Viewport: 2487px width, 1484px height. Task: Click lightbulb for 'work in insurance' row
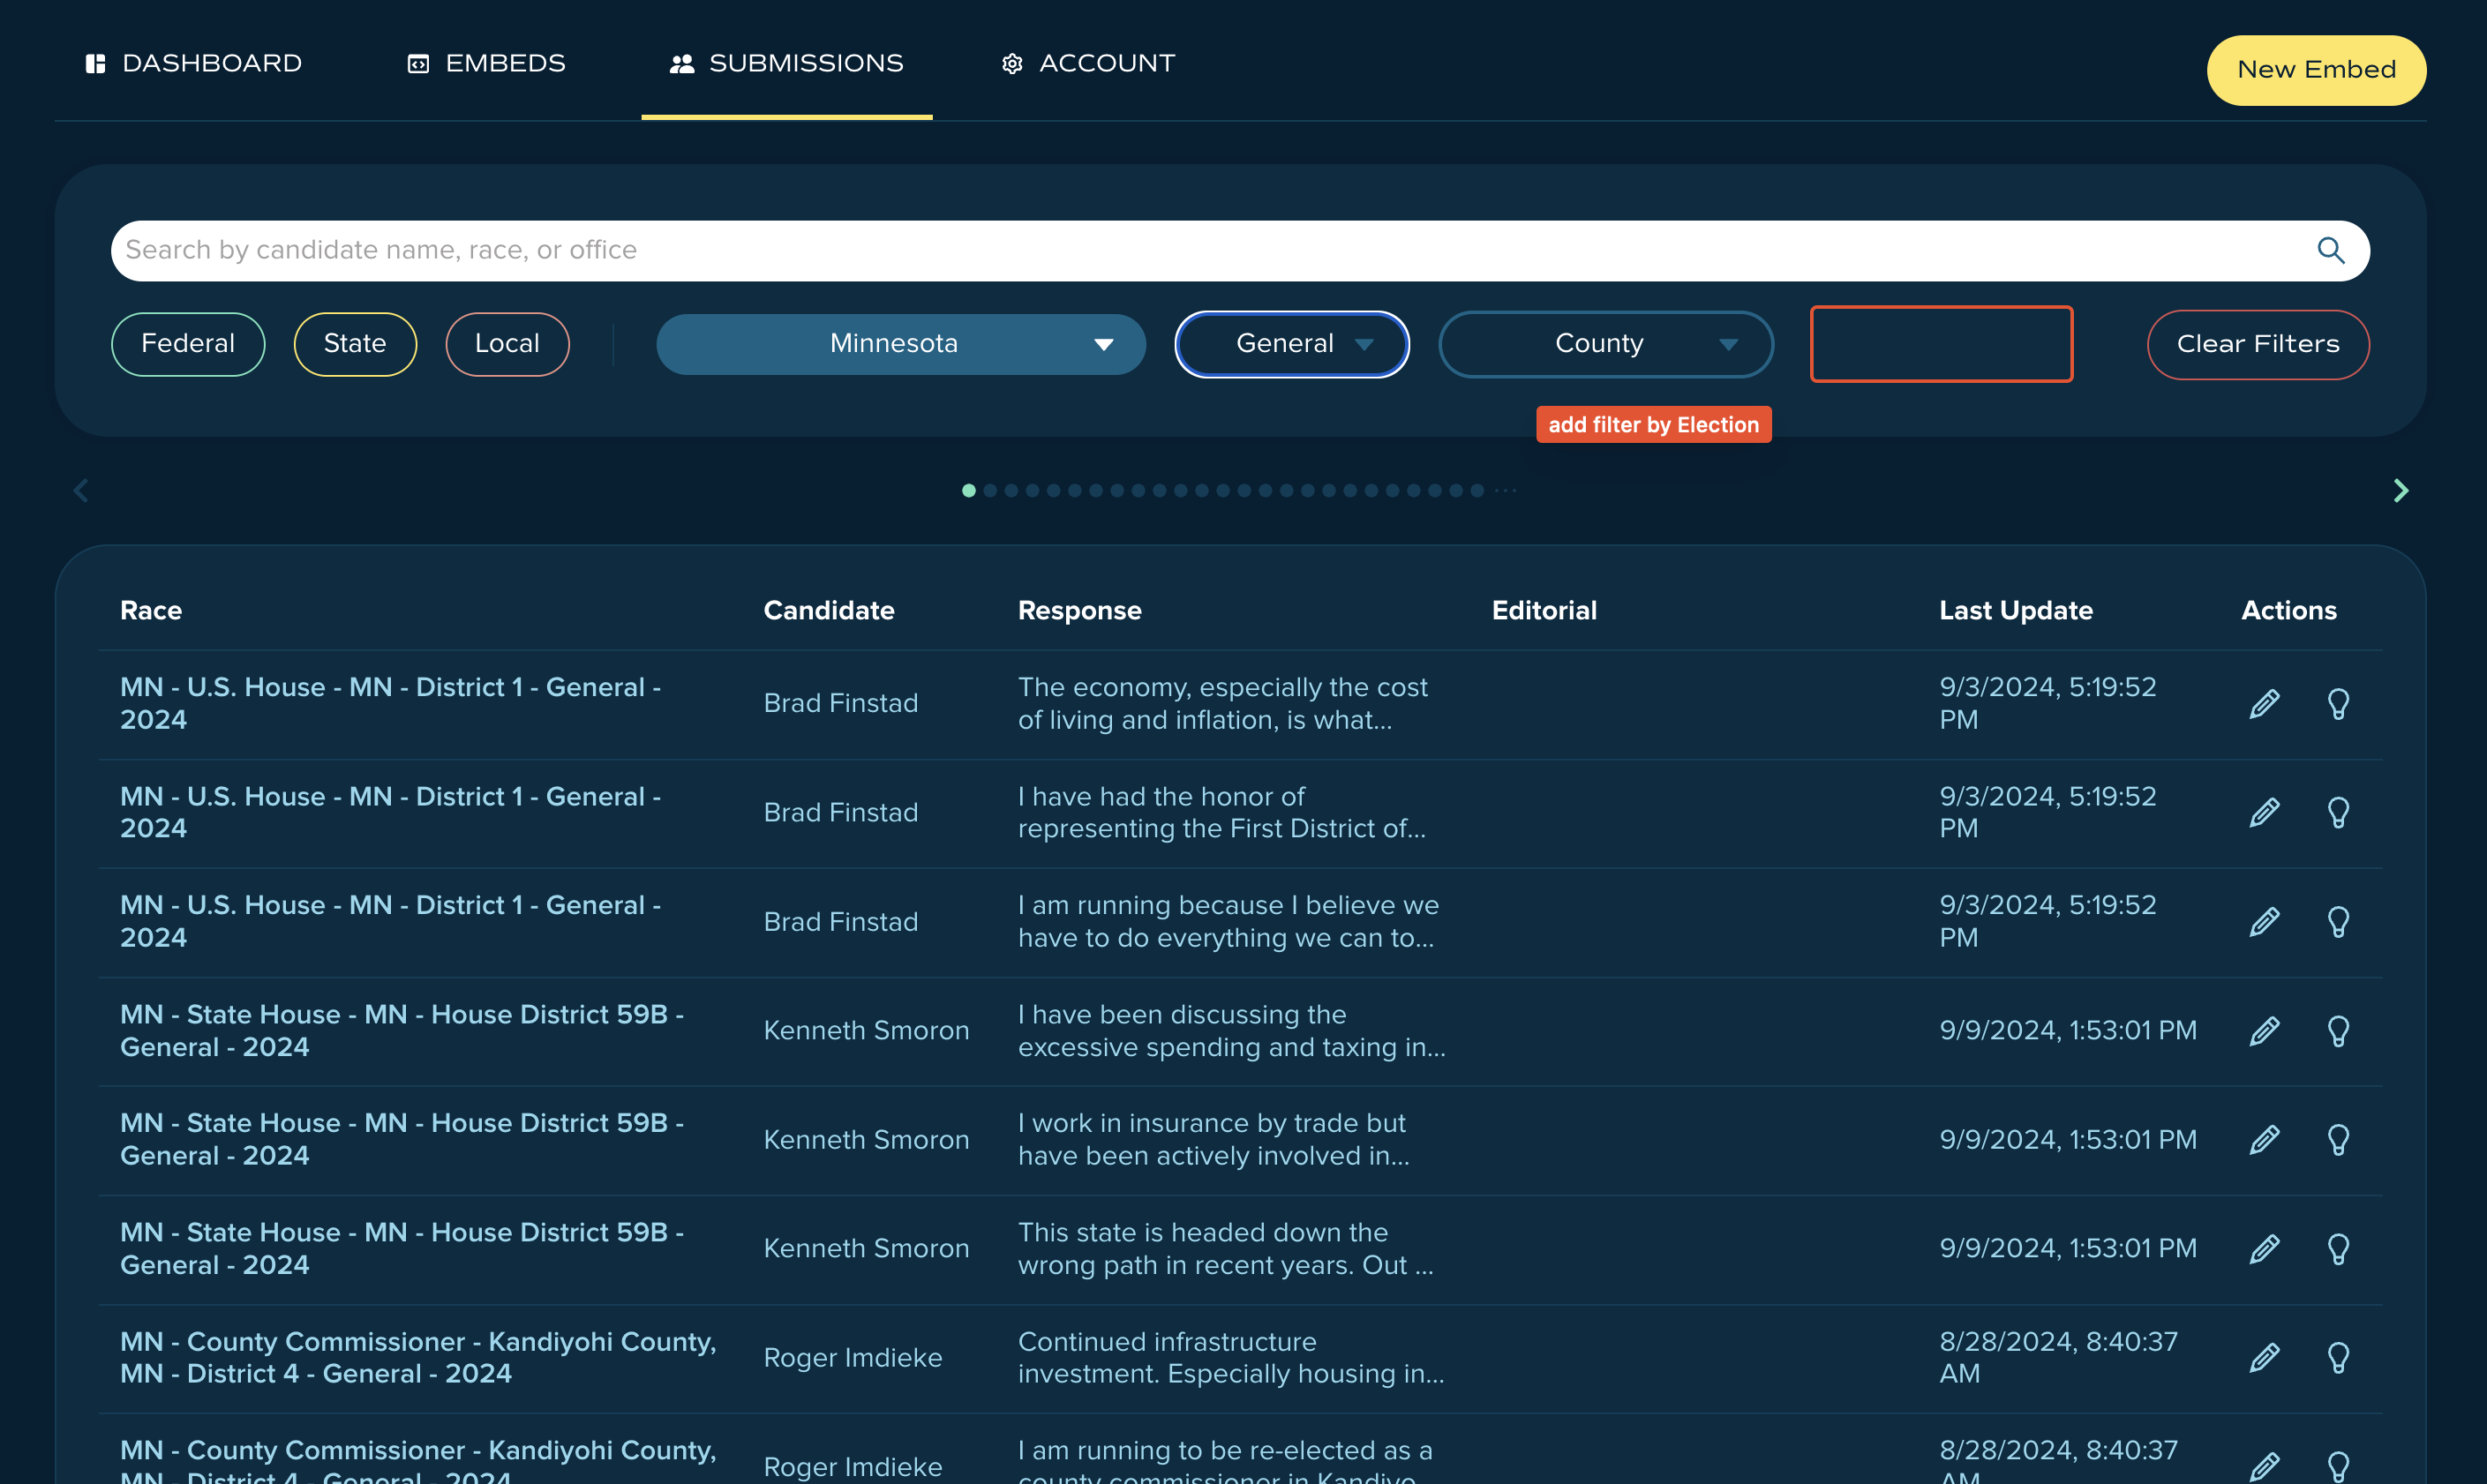tap(2338, 1139)
